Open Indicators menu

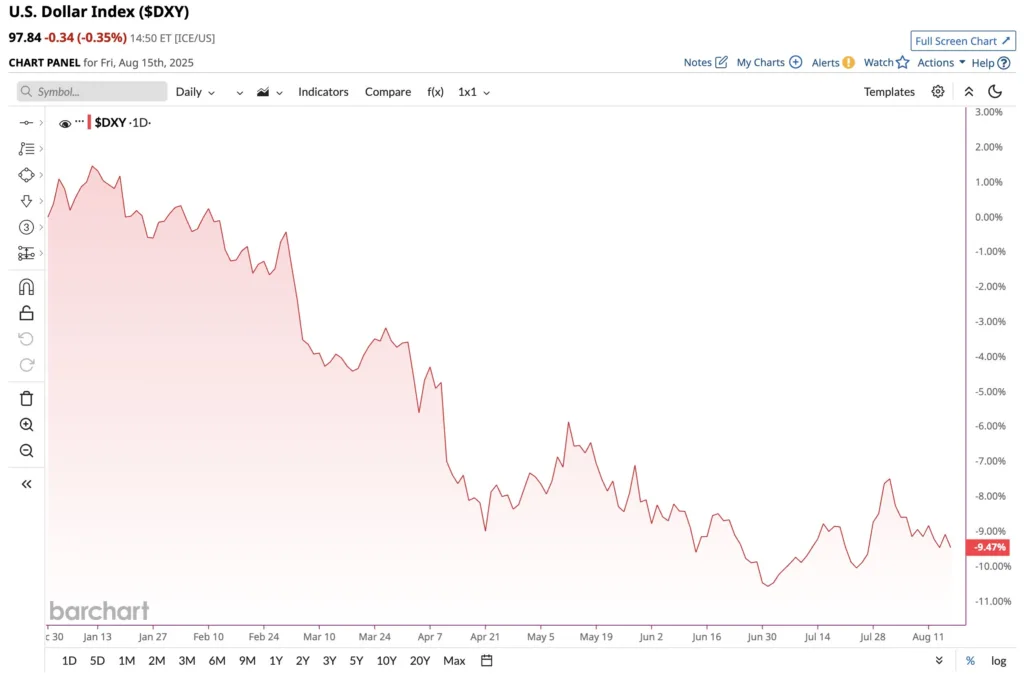(323, 92)
